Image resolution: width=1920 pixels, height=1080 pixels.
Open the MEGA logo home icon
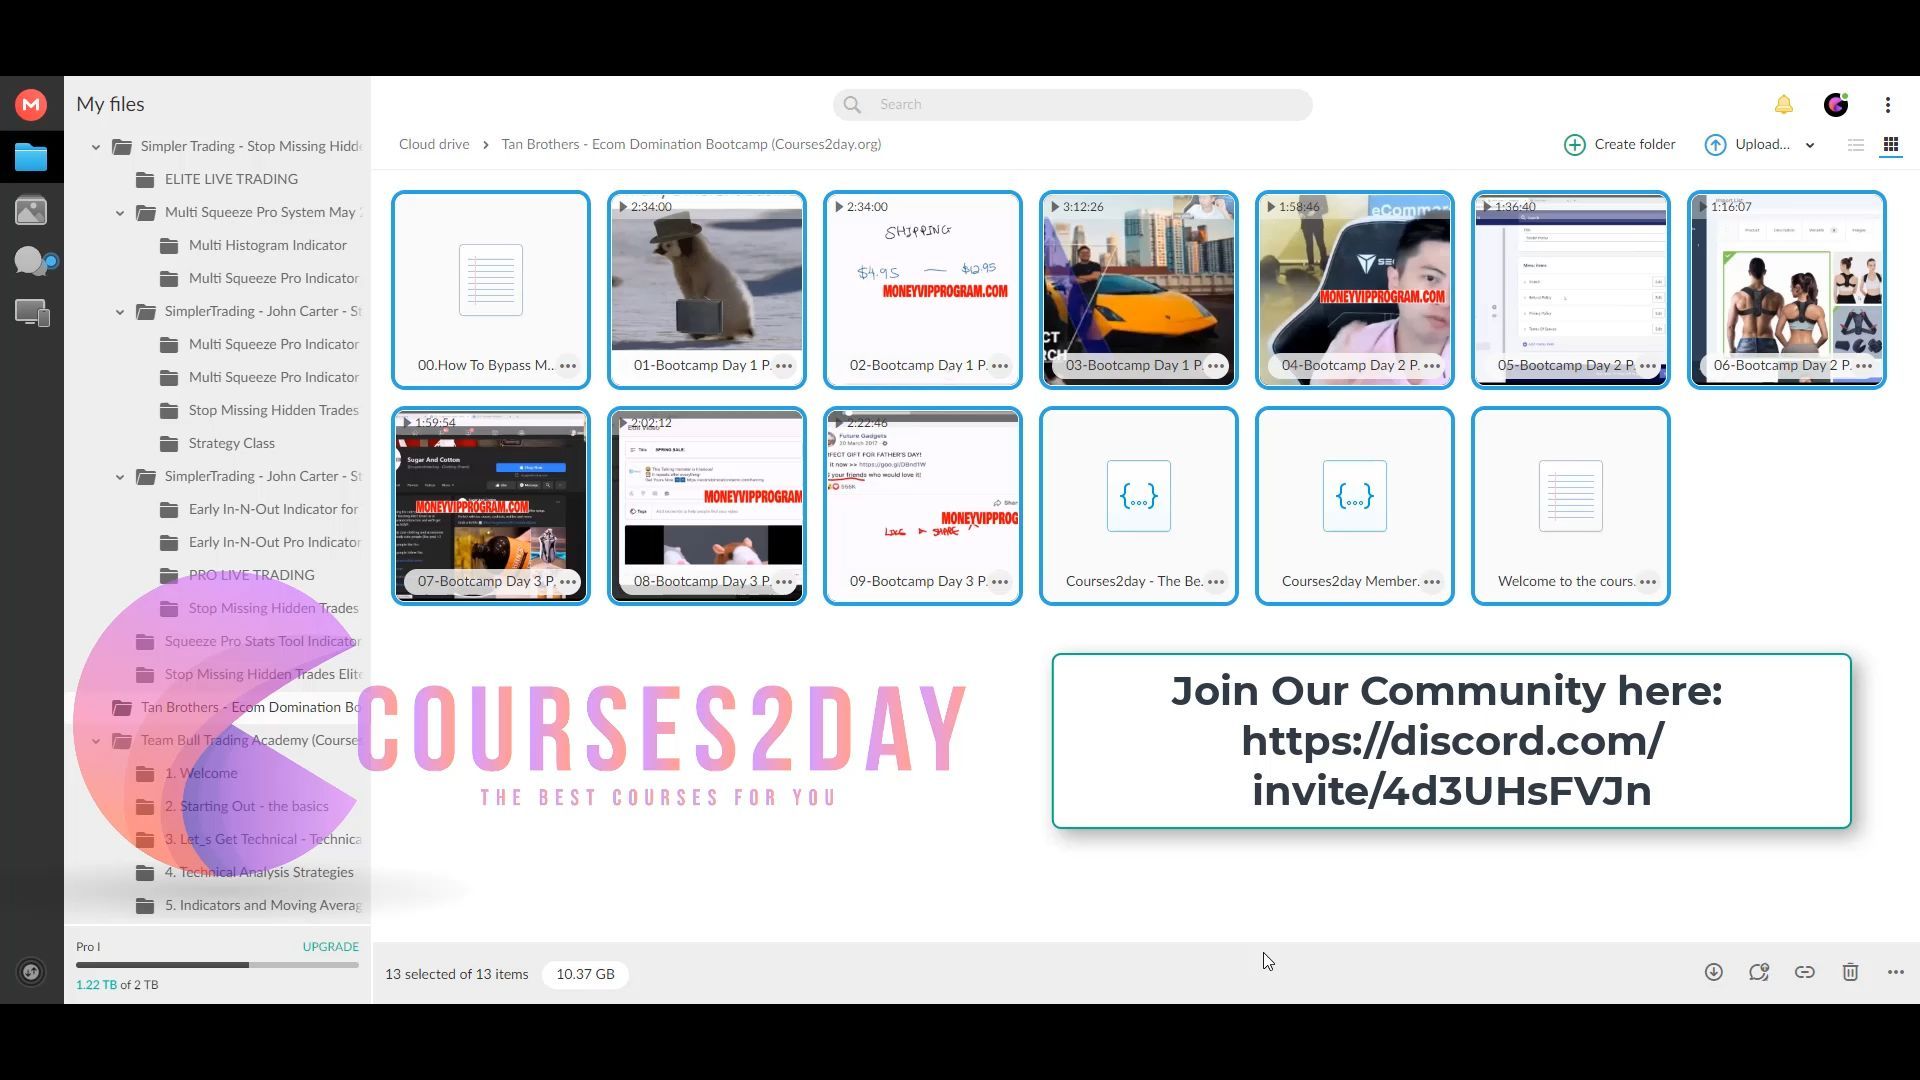tap(31, 104)
